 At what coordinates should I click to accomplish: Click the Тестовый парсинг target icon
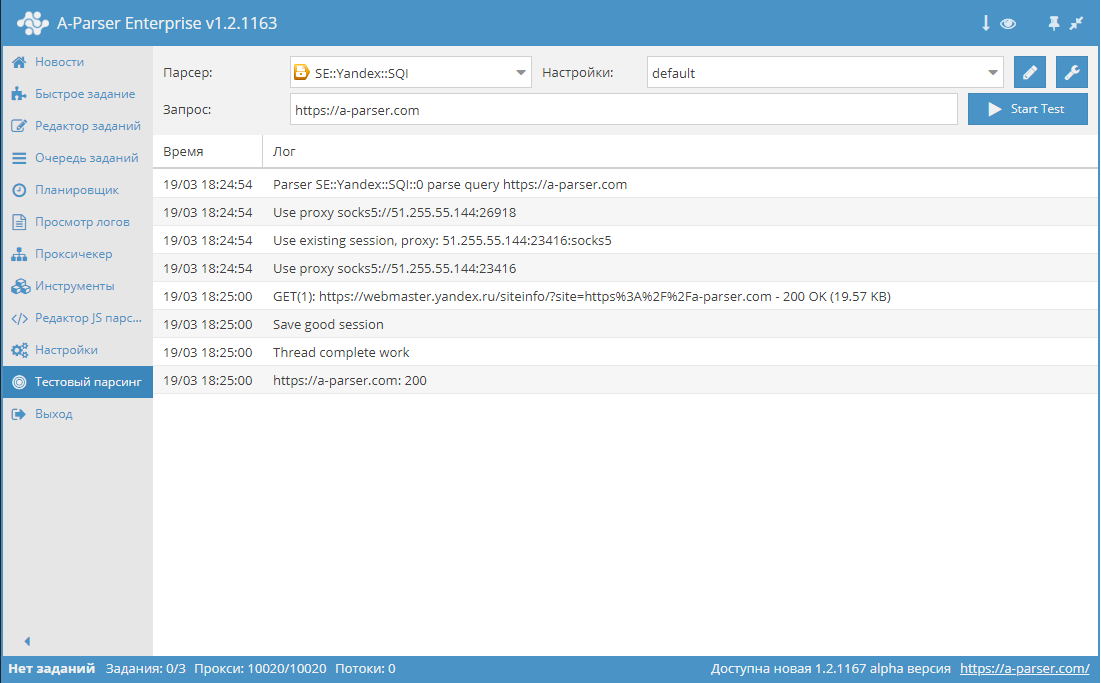click(19, 382)
